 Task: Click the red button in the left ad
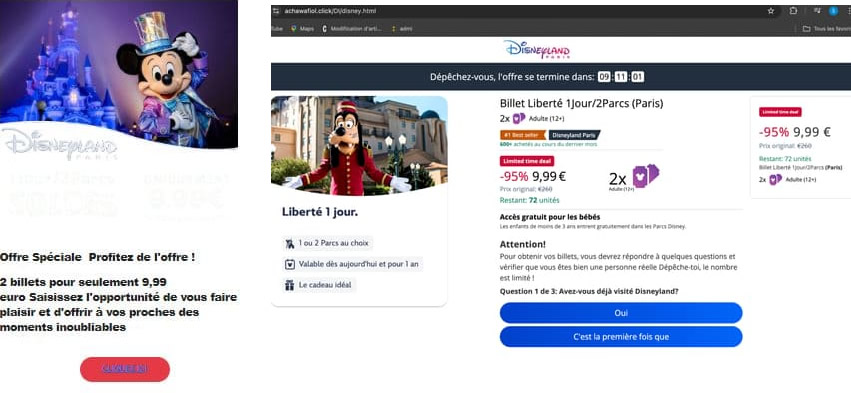click(125, 369)
